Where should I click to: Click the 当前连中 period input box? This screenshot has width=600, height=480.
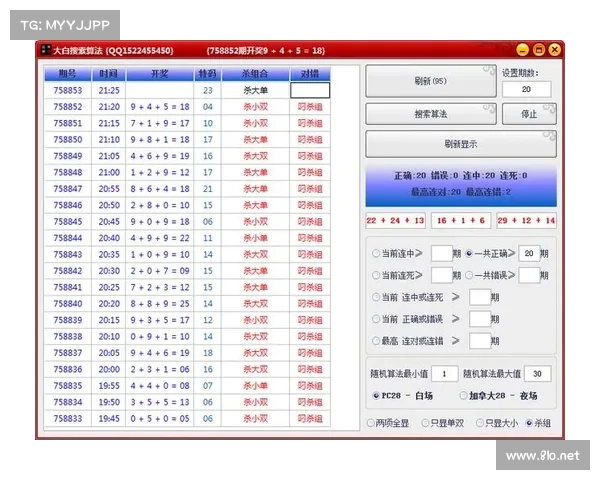point(442,253)
